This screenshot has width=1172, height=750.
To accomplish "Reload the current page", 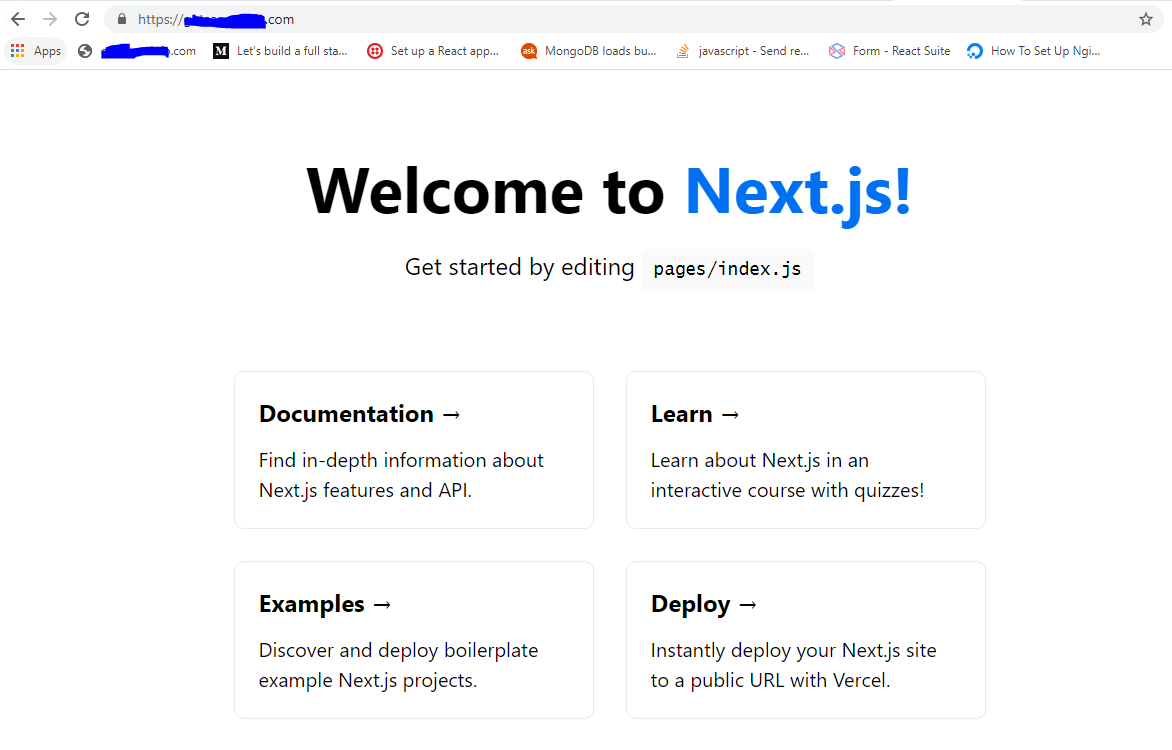I will tap(82, 19).
